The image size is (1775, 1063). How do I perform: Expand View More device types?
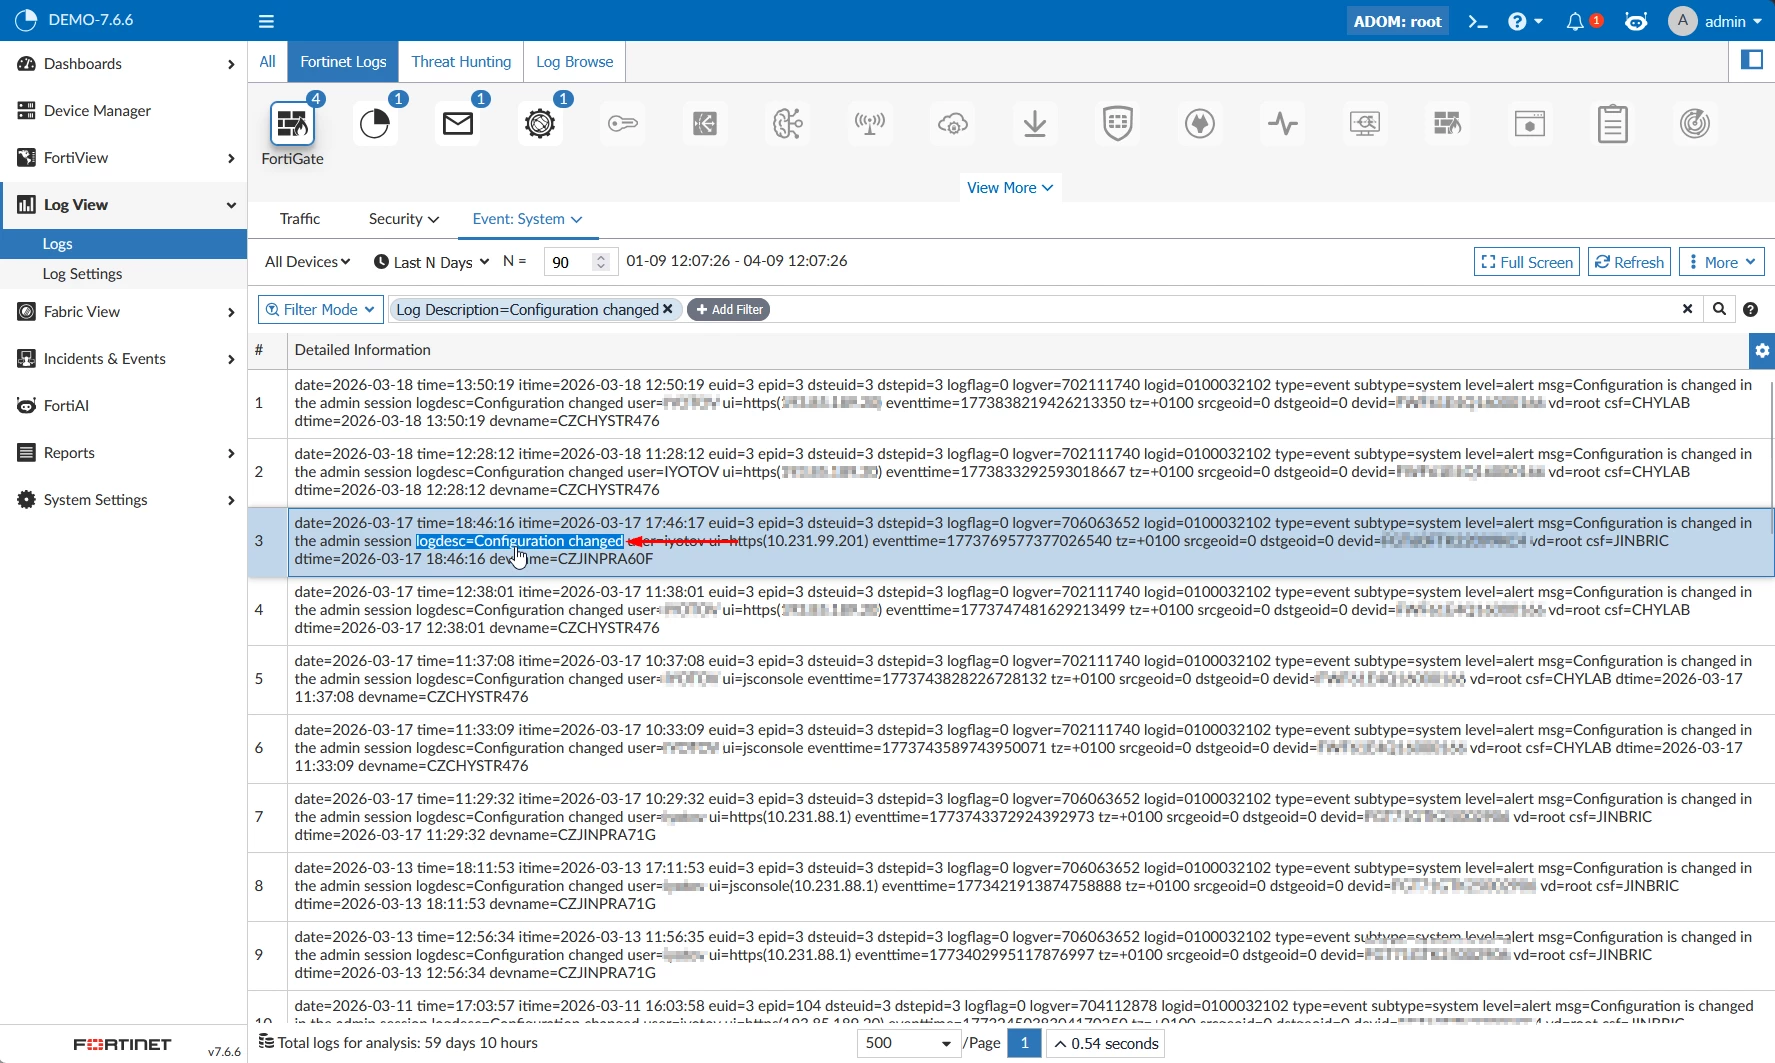point(1010,187)
